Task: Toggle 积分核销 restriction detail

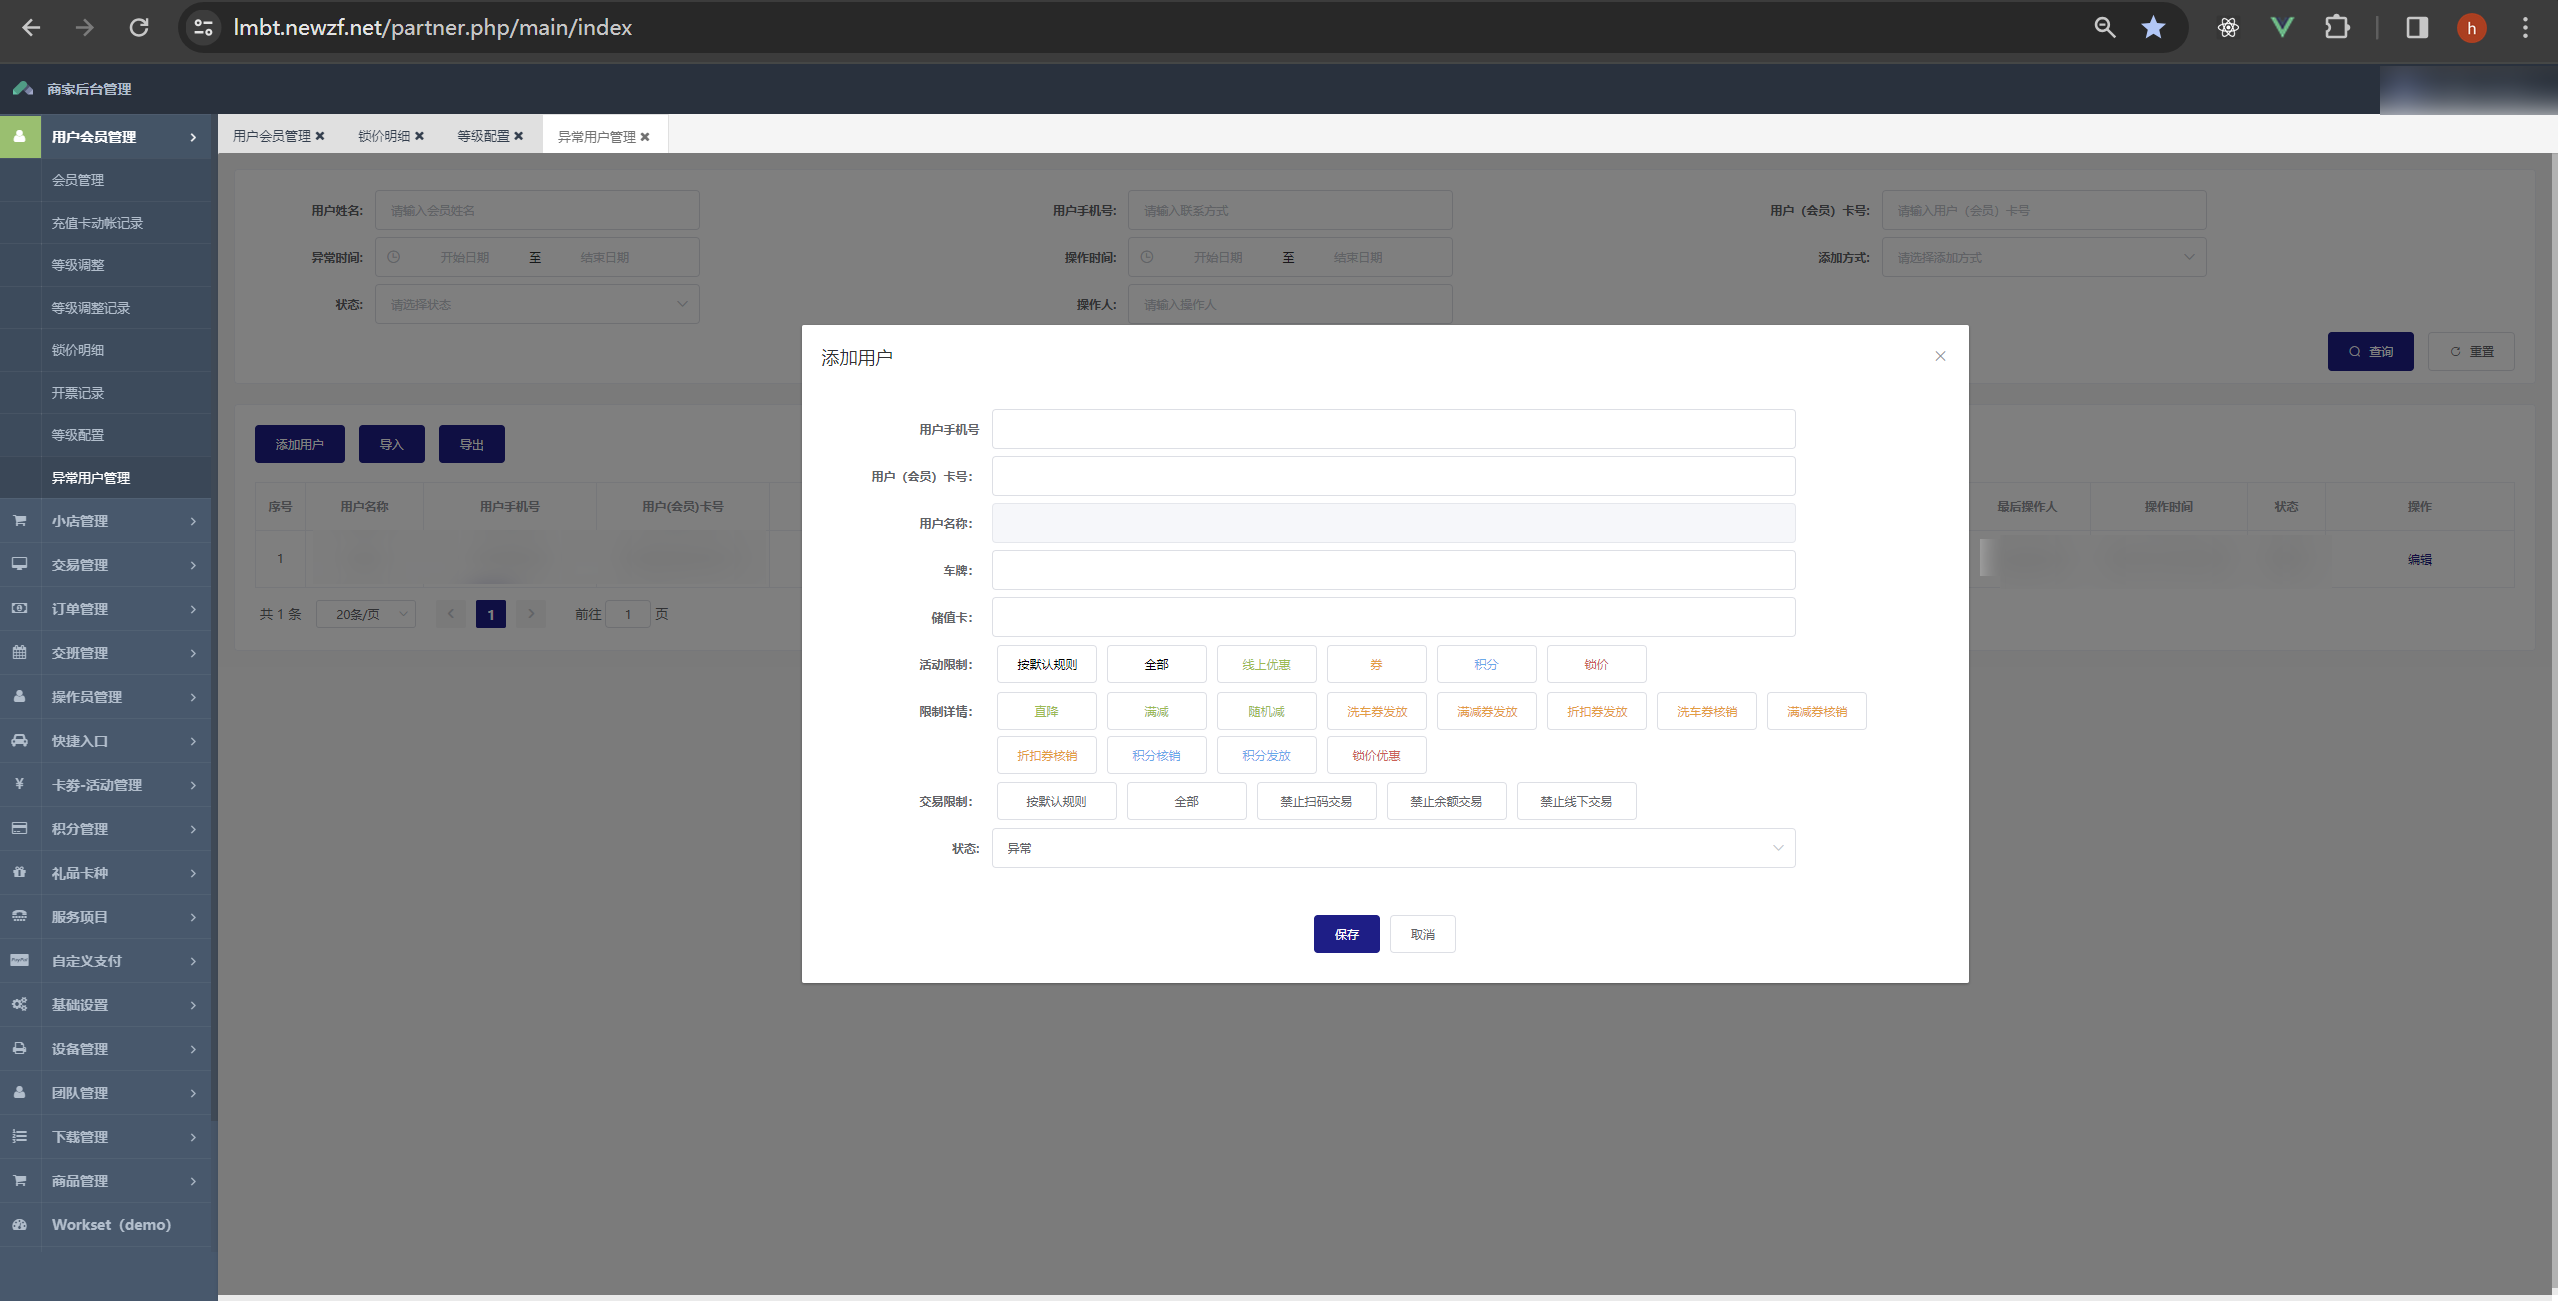Action: (1156, 755)
